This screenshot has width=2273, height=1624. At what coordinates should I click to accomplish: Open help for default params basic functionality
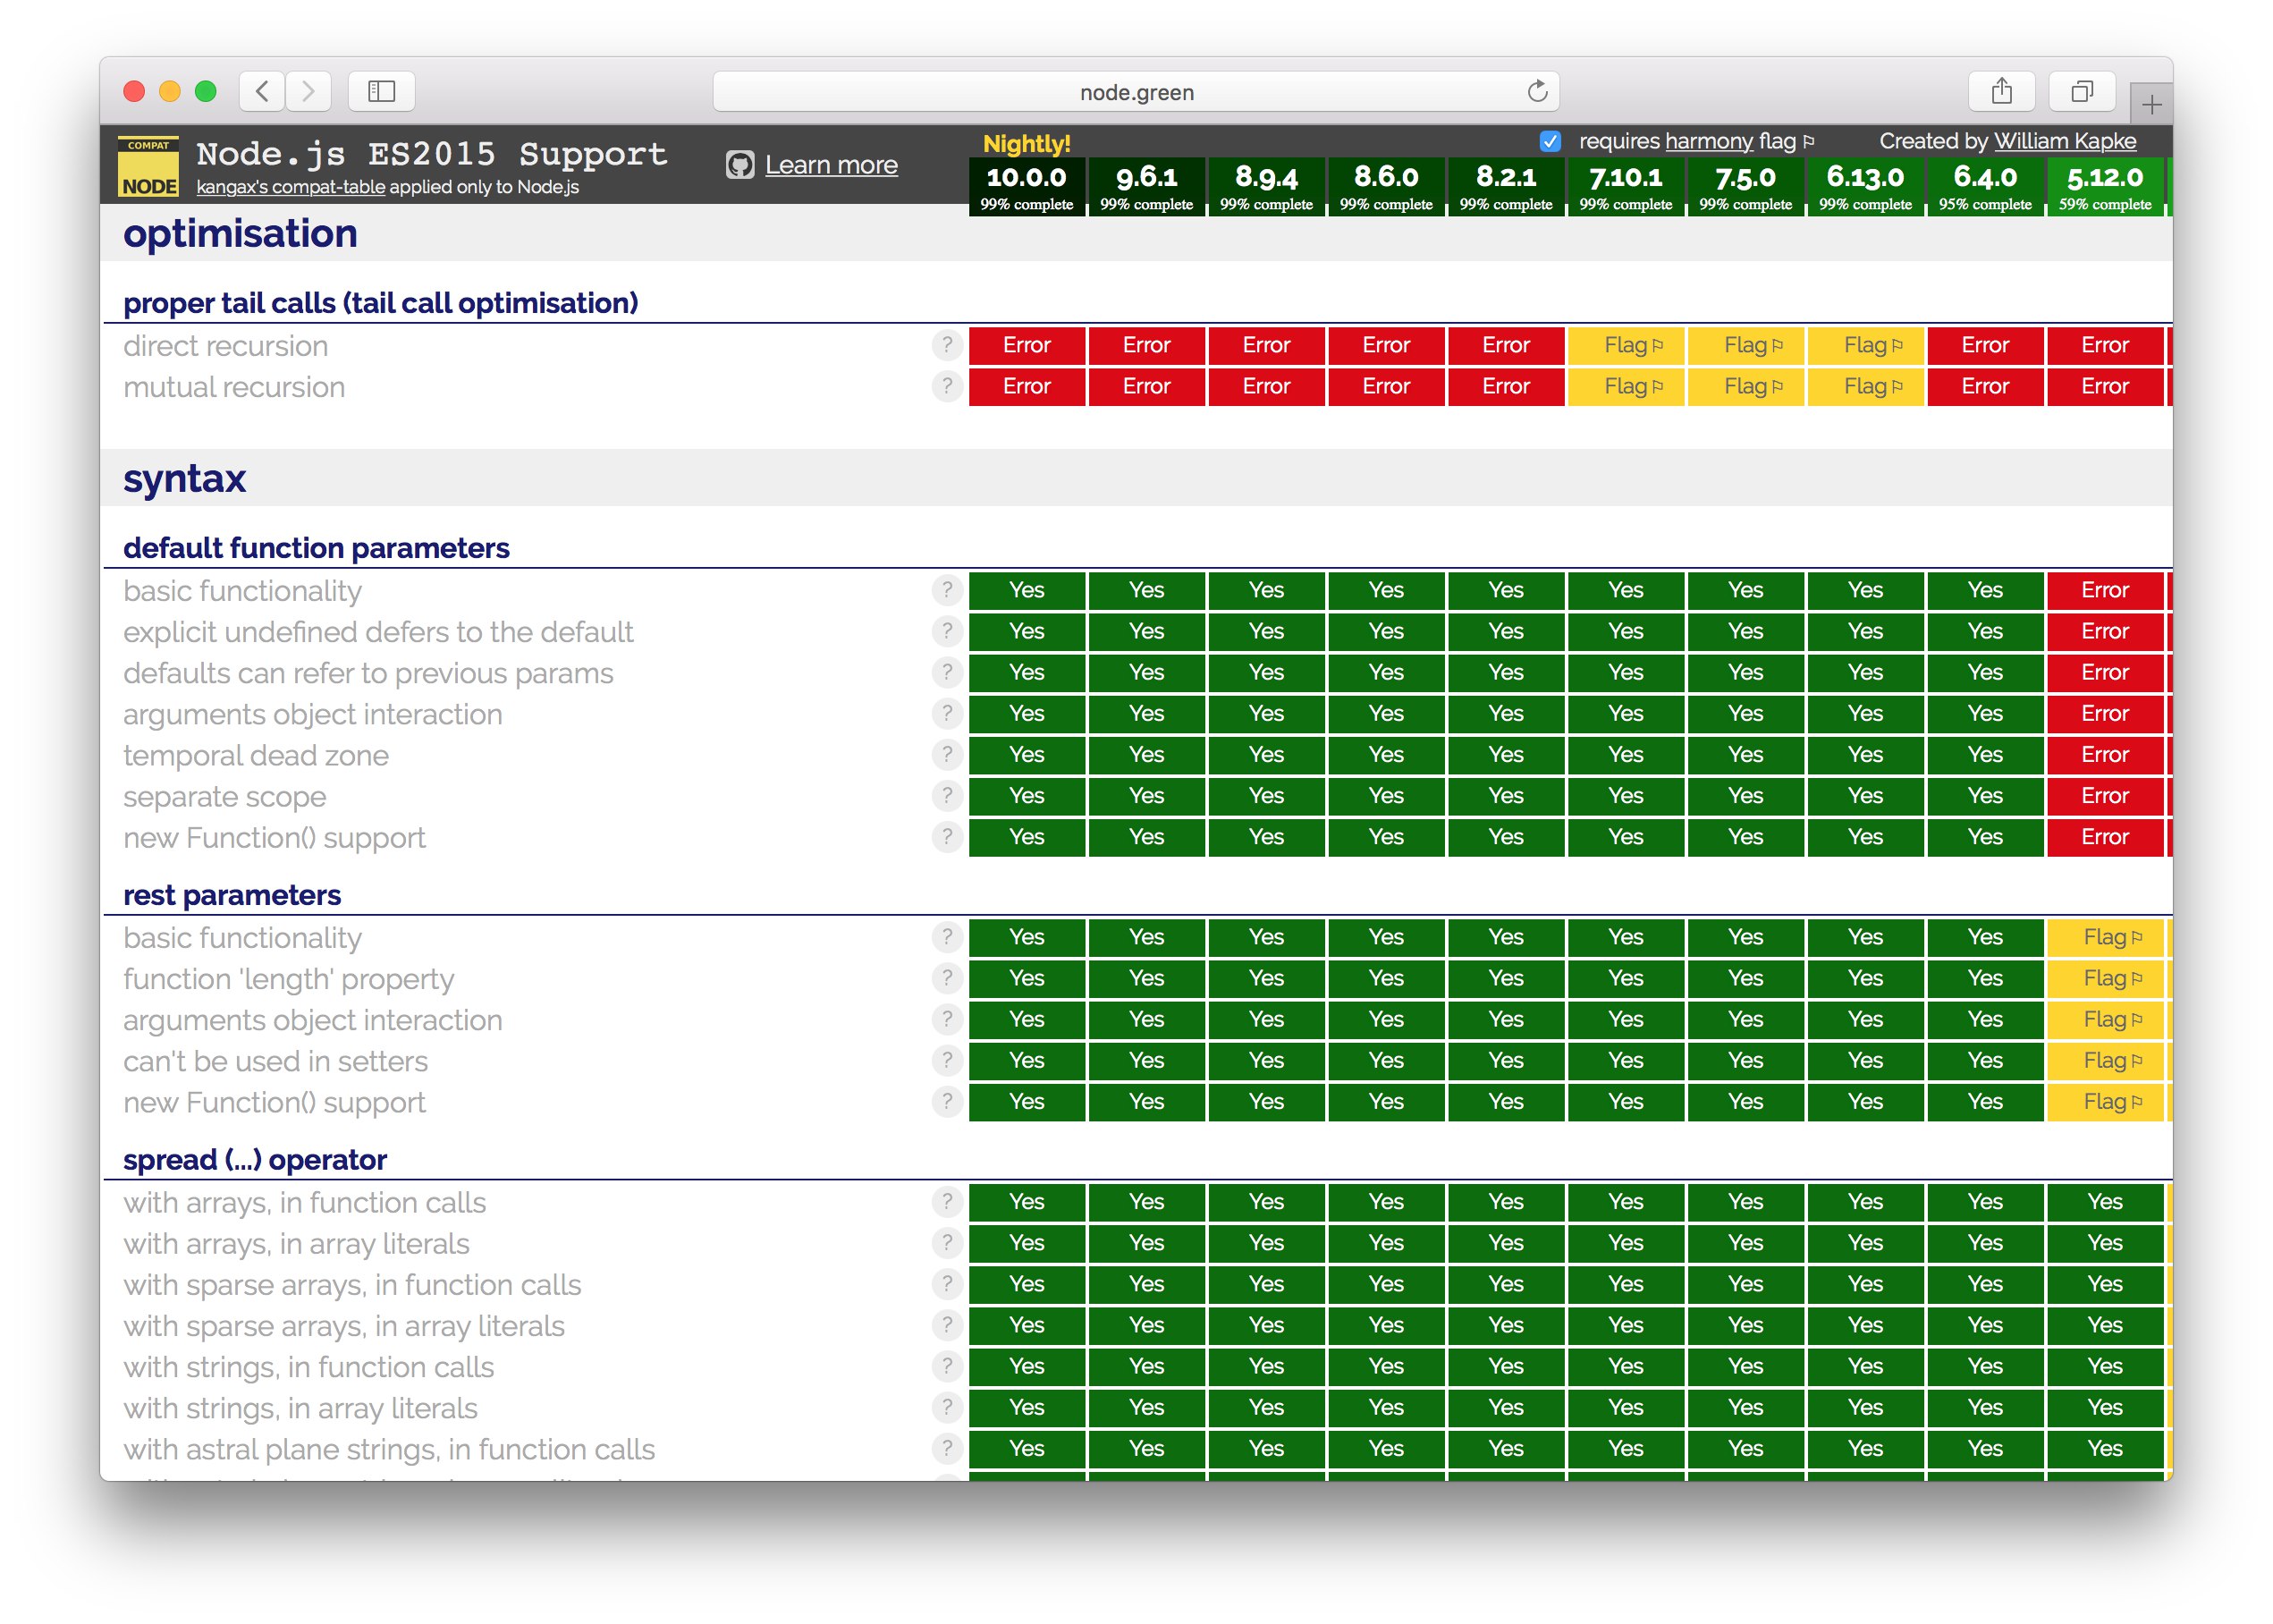coord(946,590)
